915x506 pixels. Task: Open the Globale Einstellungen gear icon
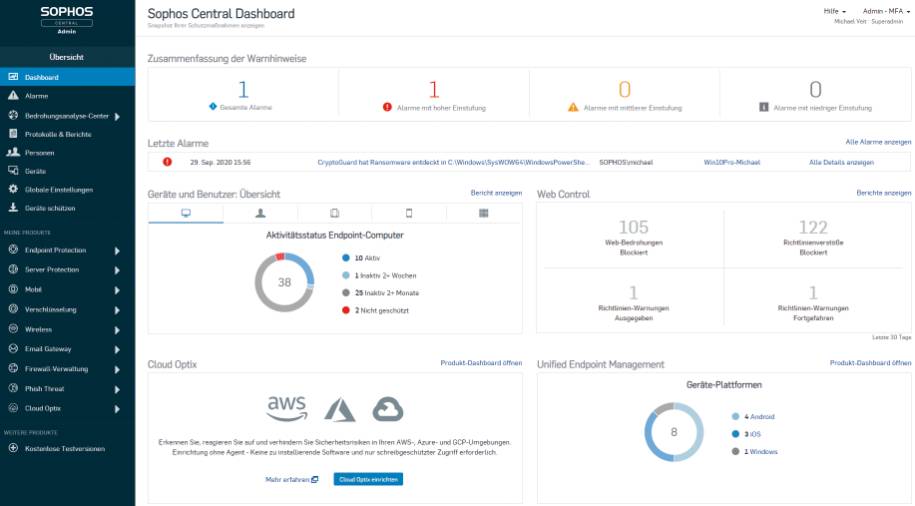click(x=13, y=189)
